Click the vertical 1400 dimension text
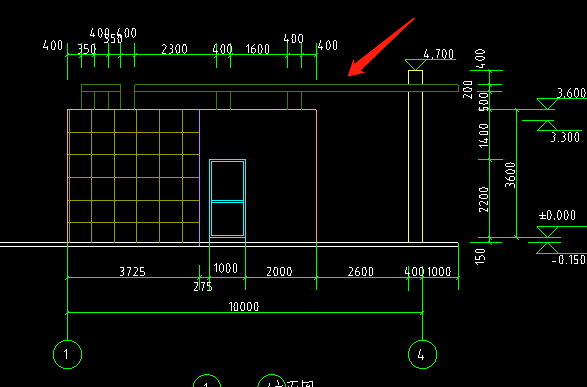 pos(484,135)
